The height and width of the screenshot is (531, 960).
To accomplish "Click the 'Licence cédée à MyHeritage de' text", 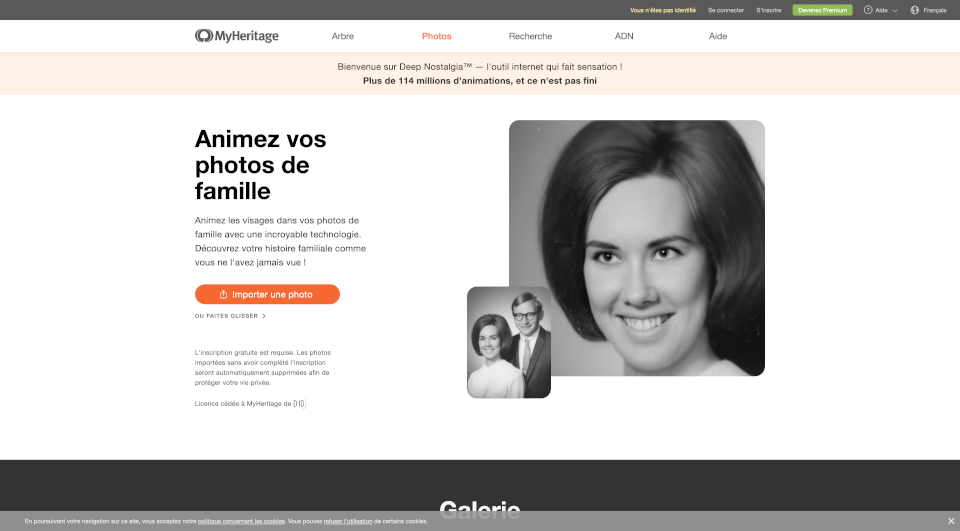I will 243,404.
